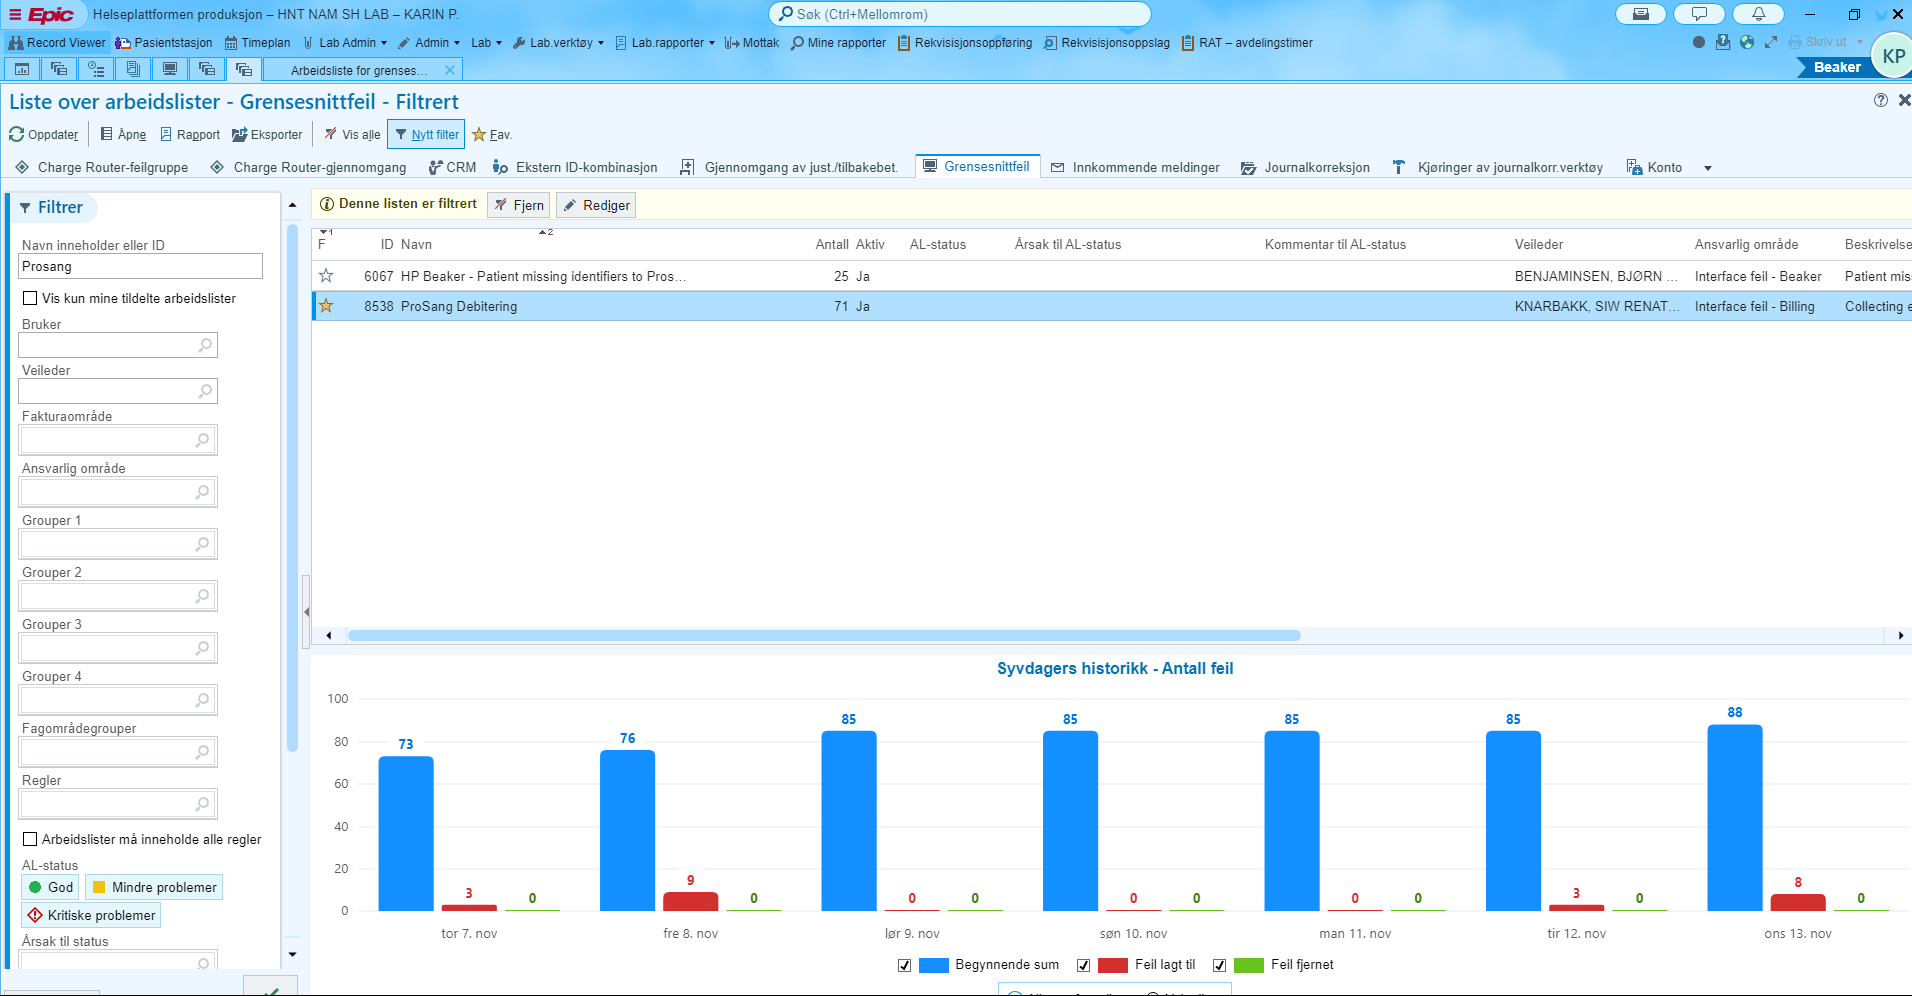Screen dimensions: 1912x996
Task: Toggle Feil lagt til chart series checkbox
Action: pos(1083,965)
